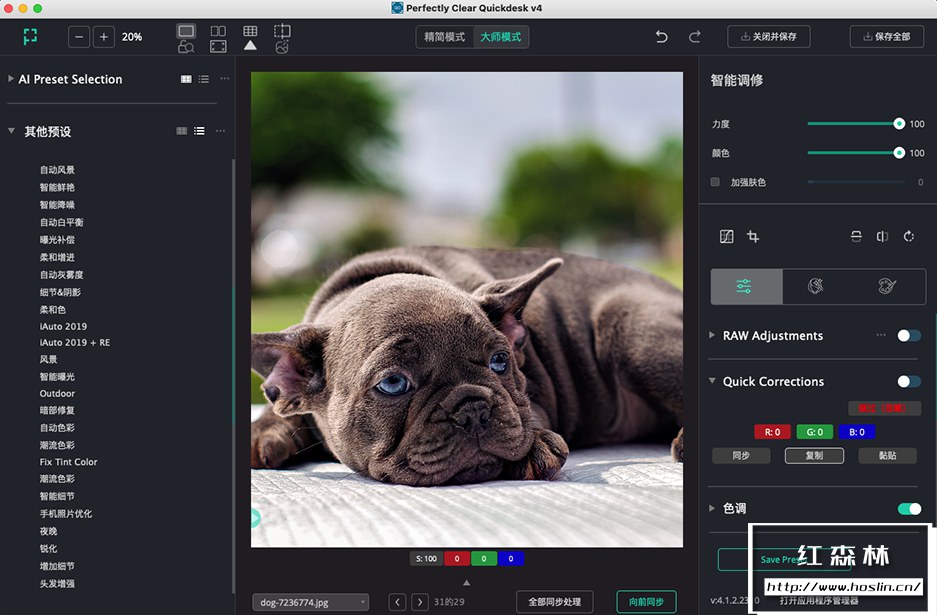The height and width of the screenshot is (615, 937).
Task: Enable the Quick Corrections toggle
Action: click(909, 381)
